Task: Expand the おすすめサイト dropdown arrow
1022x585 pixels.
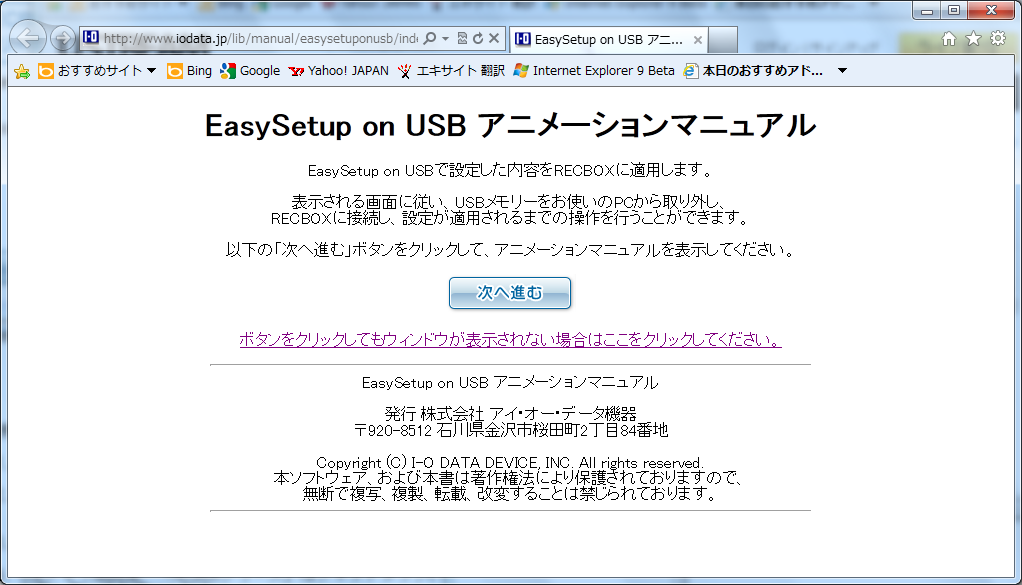Action: coord(151,70)
